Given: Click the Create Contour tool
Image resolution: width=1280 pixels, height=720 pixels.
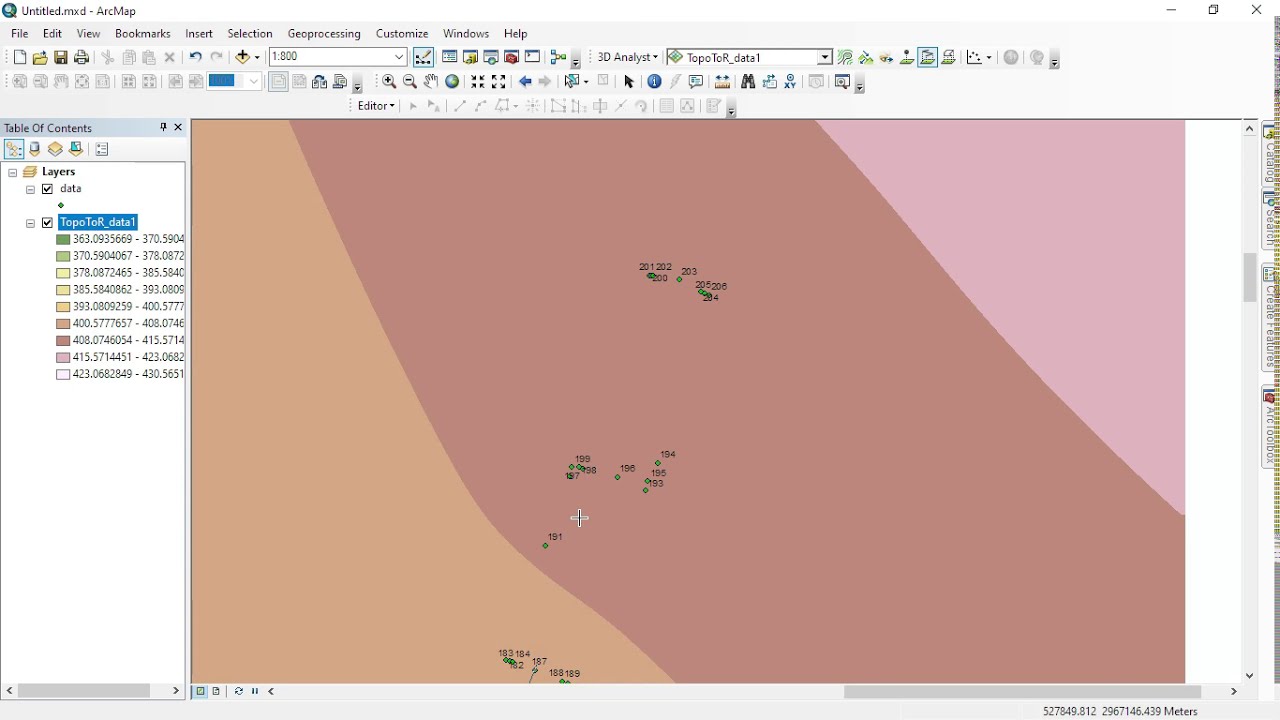Looking at the screenshot, I should [845, 57].
